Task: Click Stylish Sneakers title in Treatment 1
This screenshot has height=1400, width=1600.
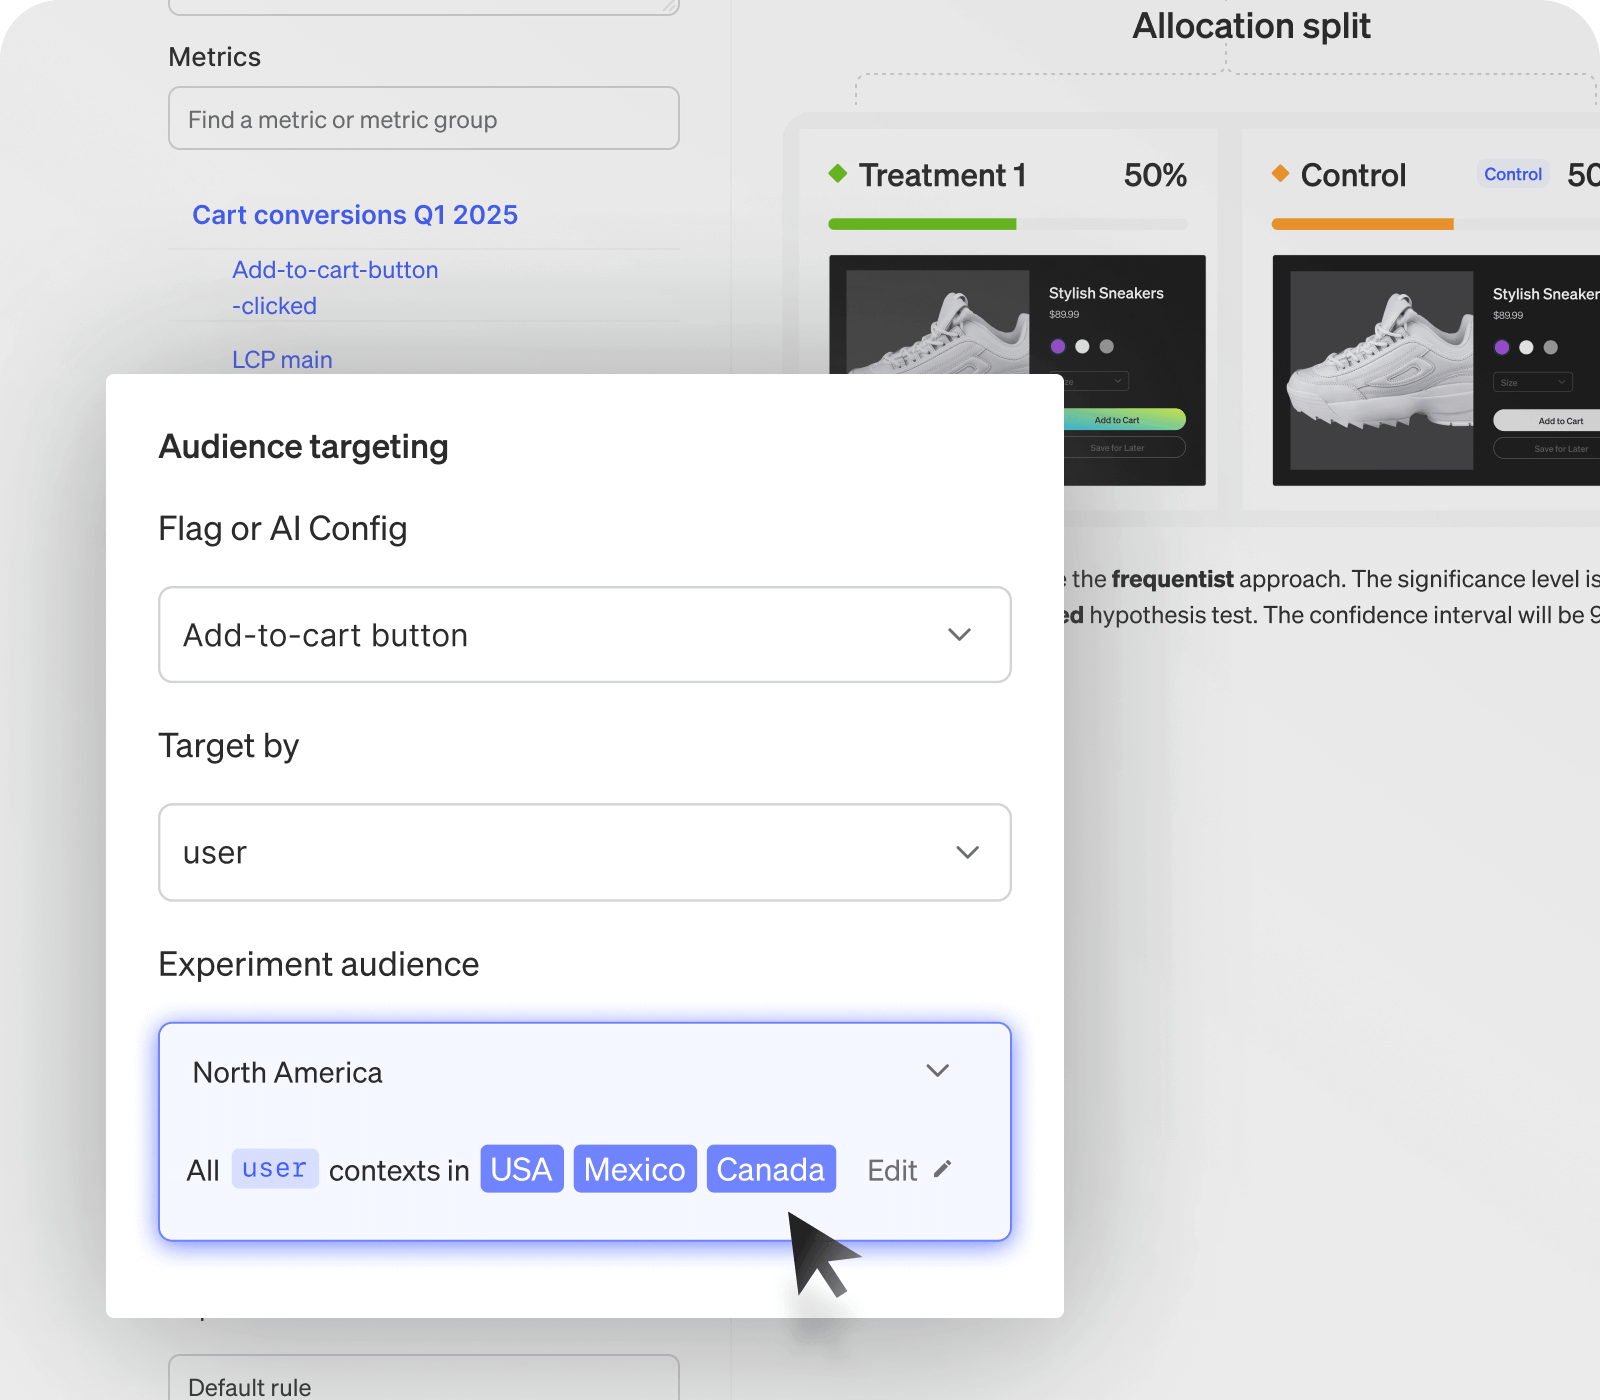Action: coord(1106,293)
